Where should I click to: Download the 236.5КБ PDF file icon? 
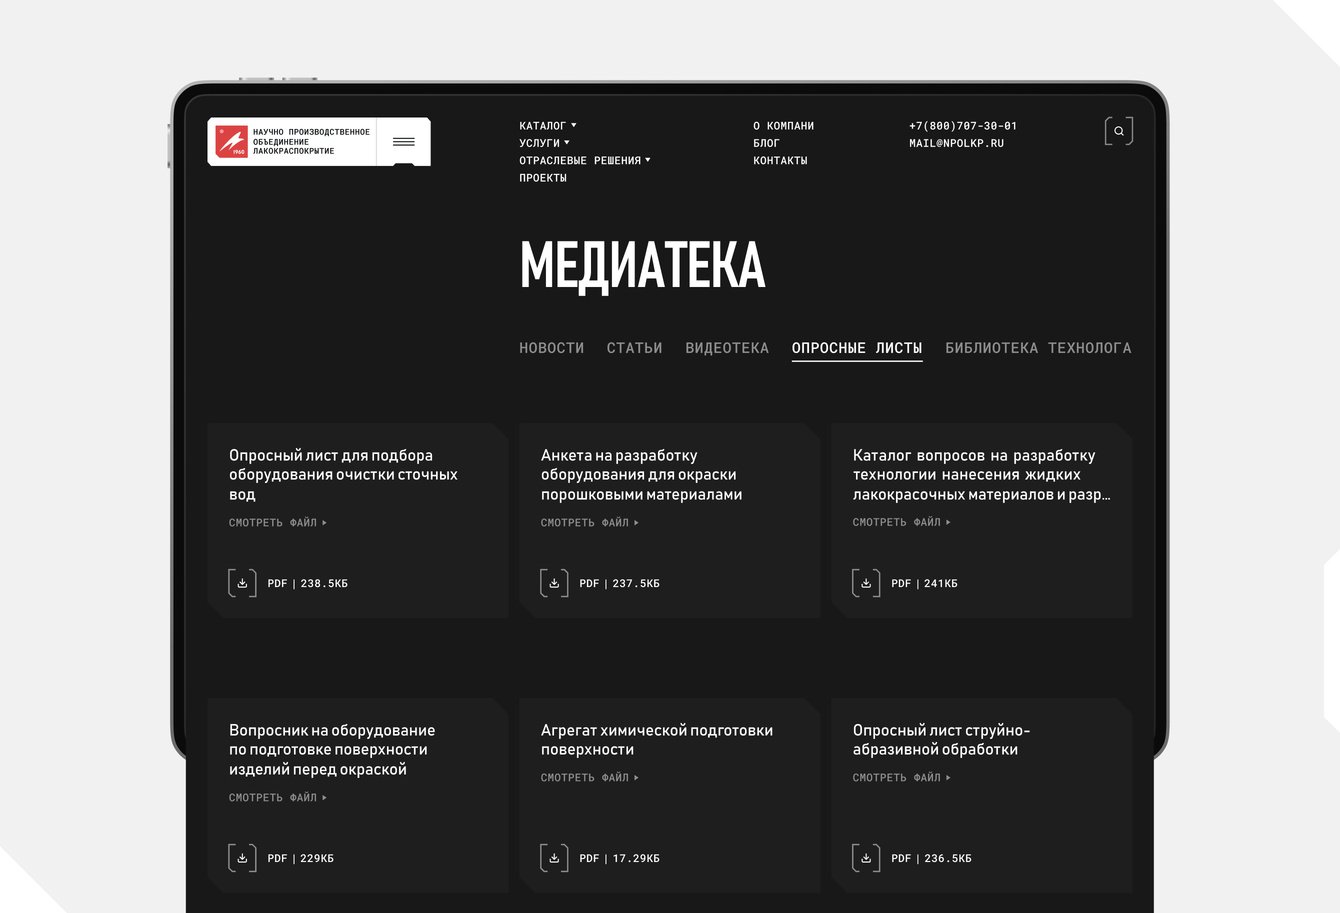(x=866, y=858)
